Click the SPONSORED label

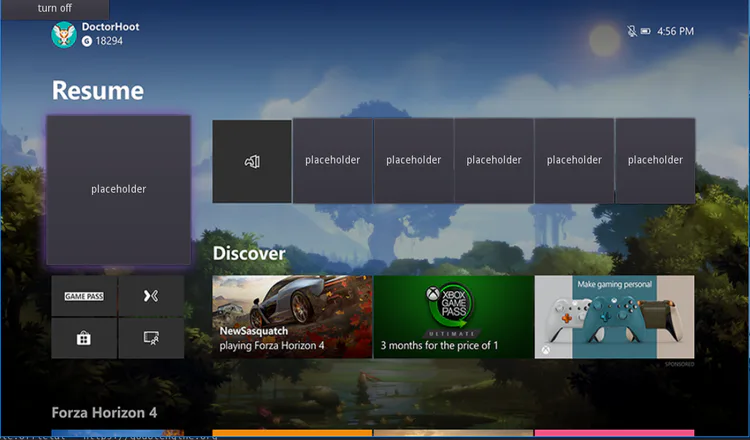pyautogui.click(x=679, y=364)
